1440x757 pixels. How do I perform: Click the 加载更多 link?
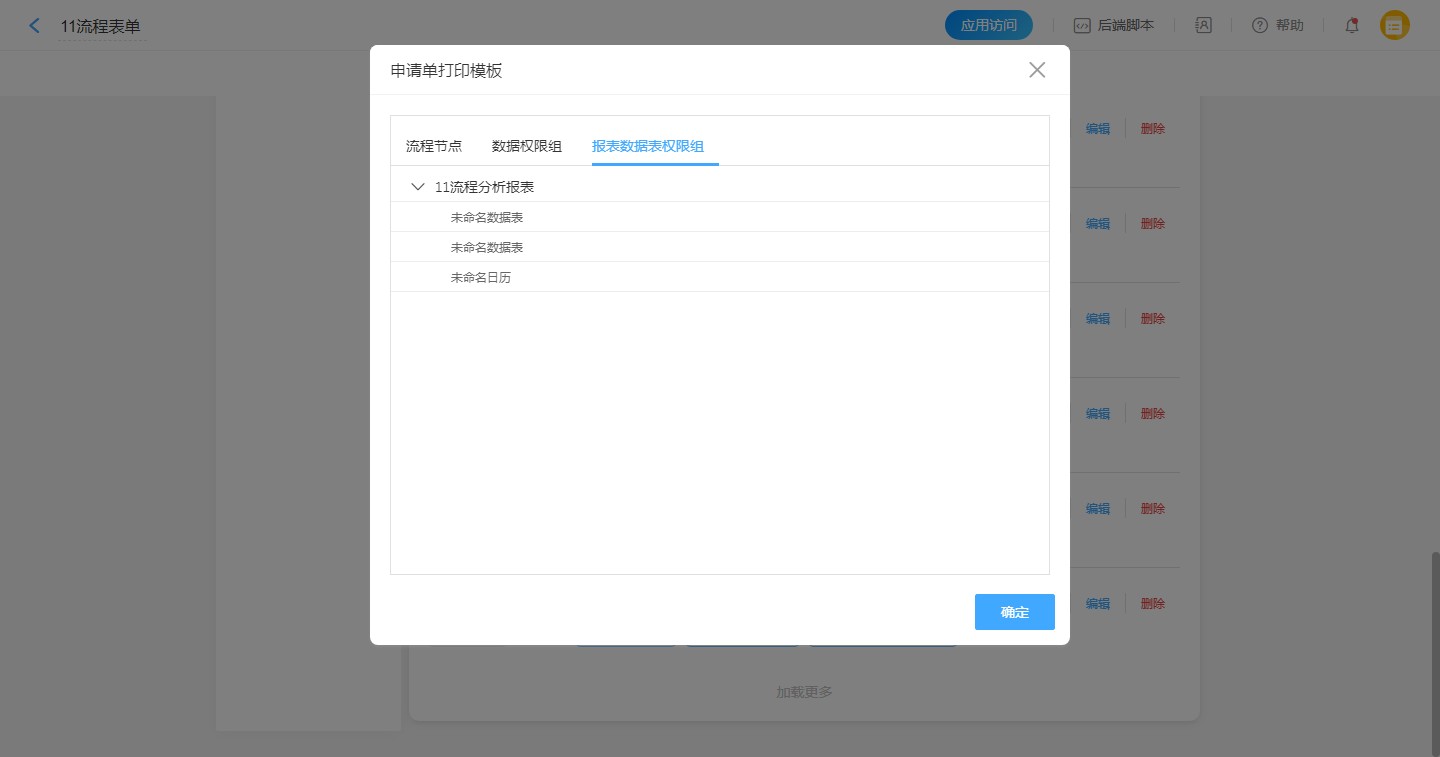click(804, 692)
